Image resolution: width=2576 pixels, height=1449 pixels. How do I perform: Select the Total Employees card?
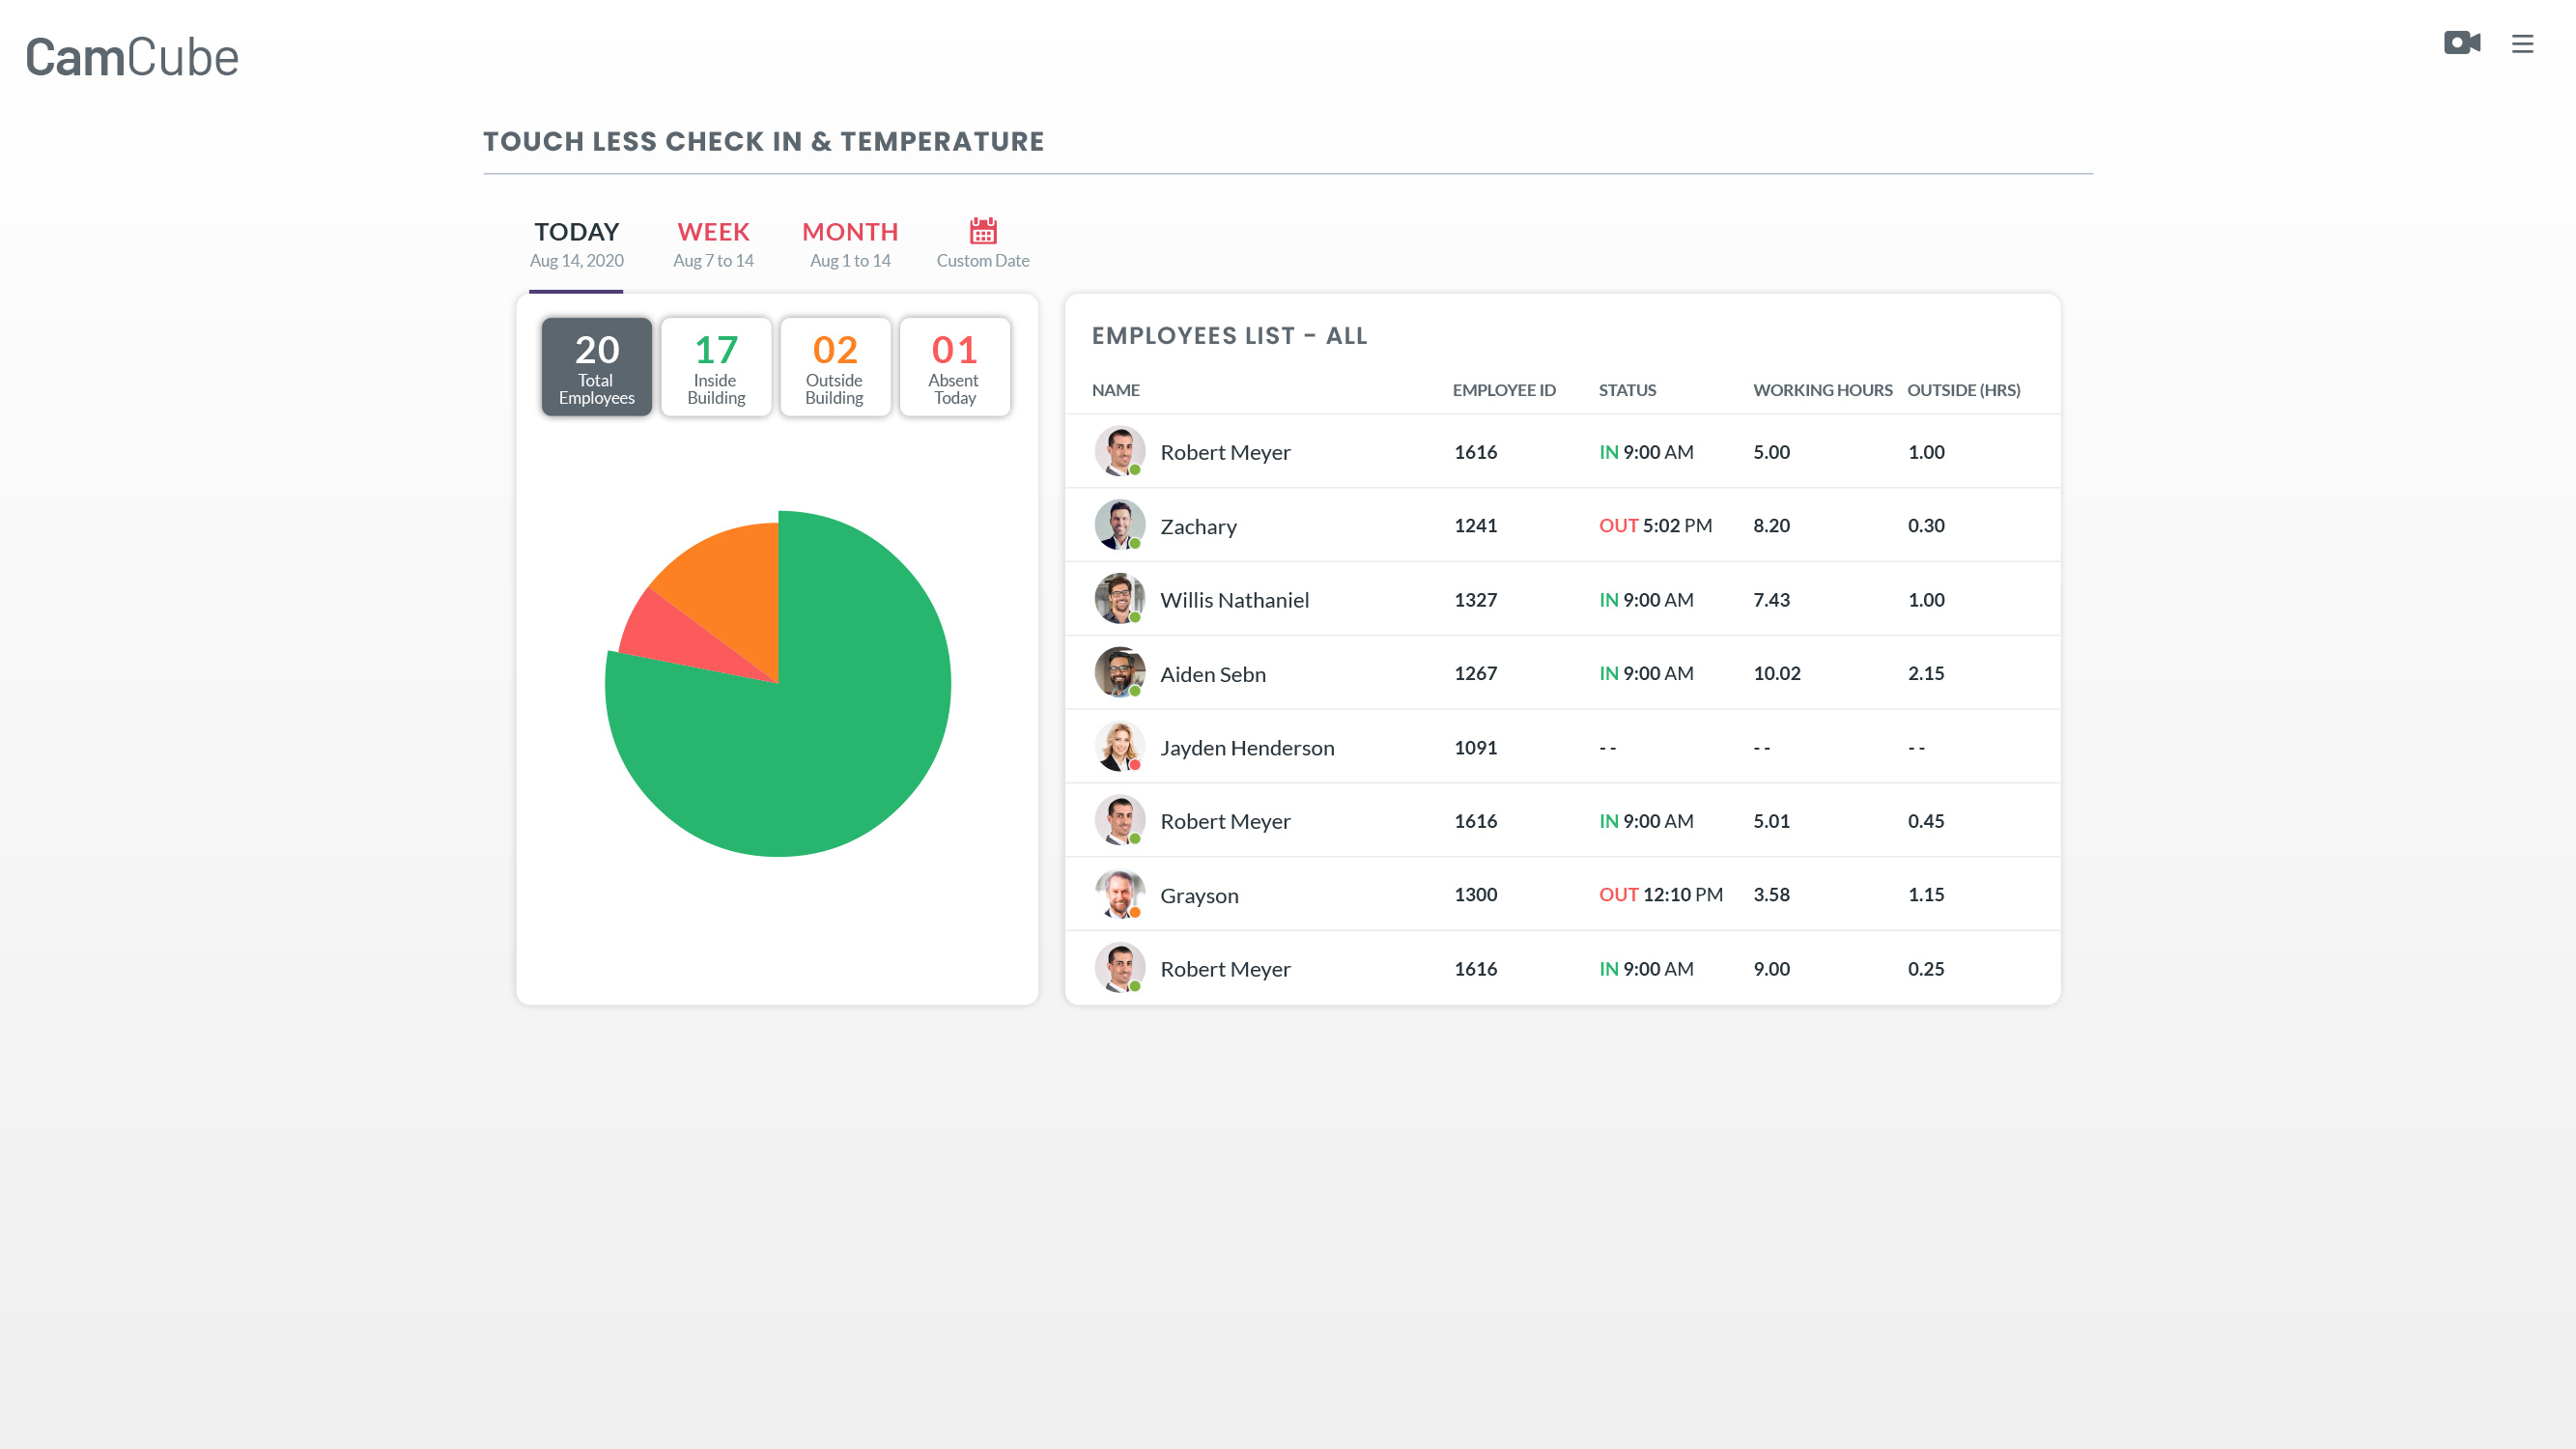[x=596, y=367]
